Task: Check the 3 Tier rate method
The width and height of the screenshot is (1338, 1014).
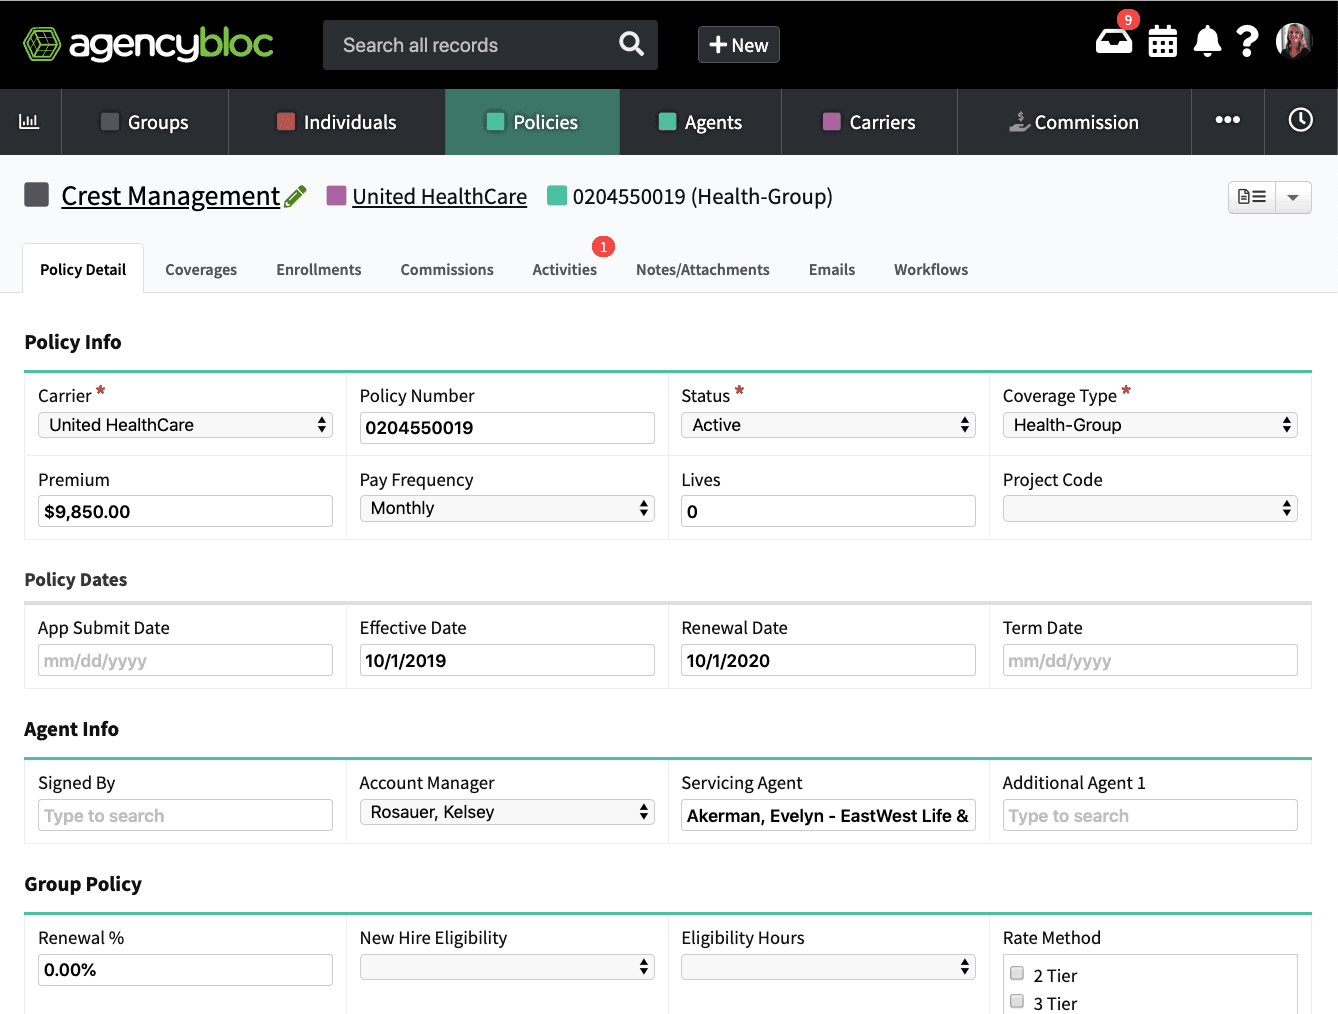Action: pos(1017,1002)
